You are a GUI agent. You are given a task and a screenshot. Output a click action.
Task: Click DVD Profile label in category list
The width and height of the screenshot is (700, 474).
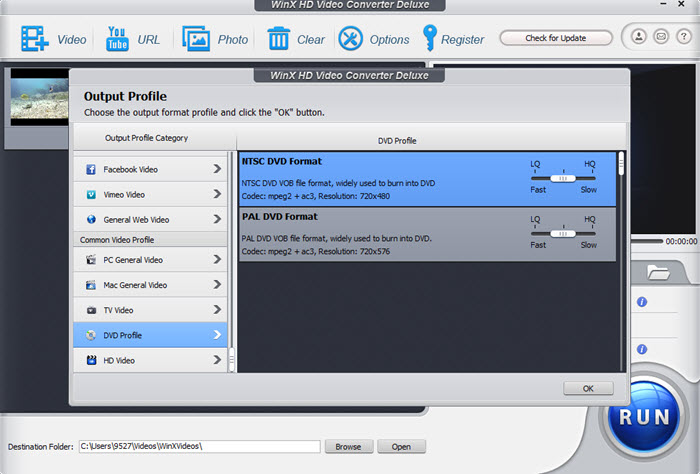[x=122, y=335]
